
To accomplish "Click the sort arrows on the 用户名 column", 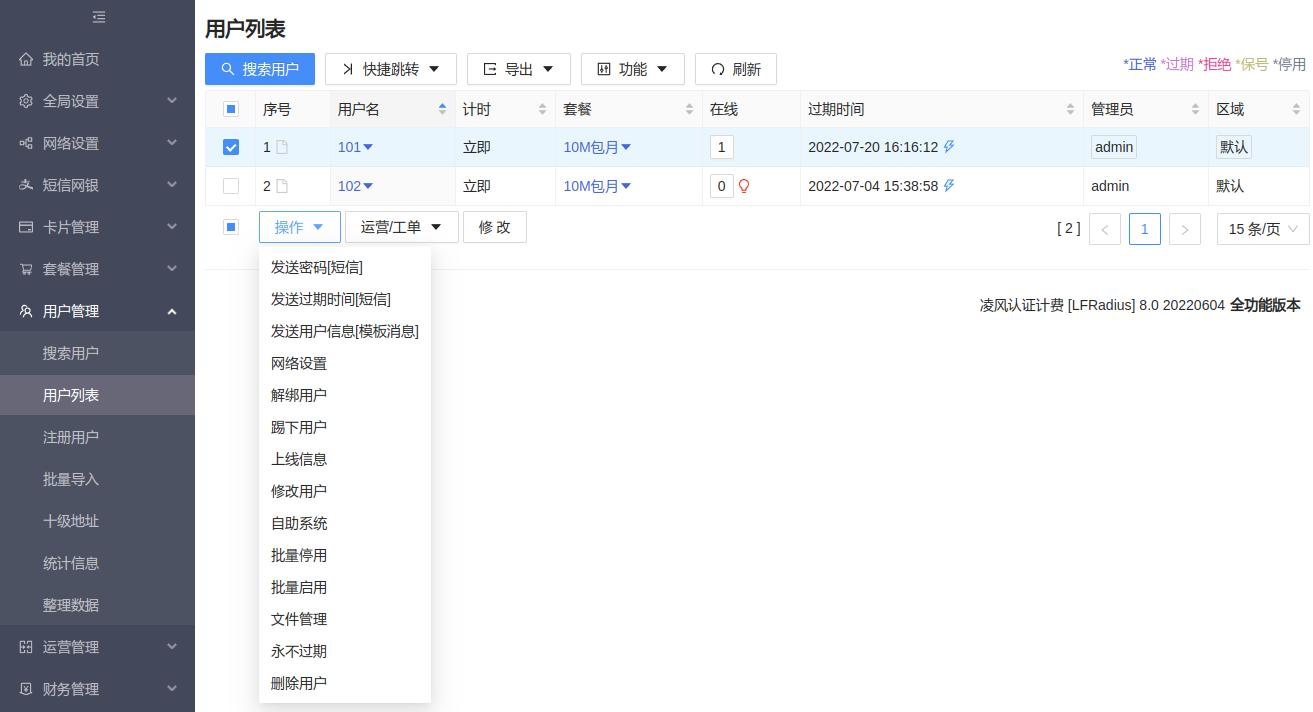I will coord(442,109).
